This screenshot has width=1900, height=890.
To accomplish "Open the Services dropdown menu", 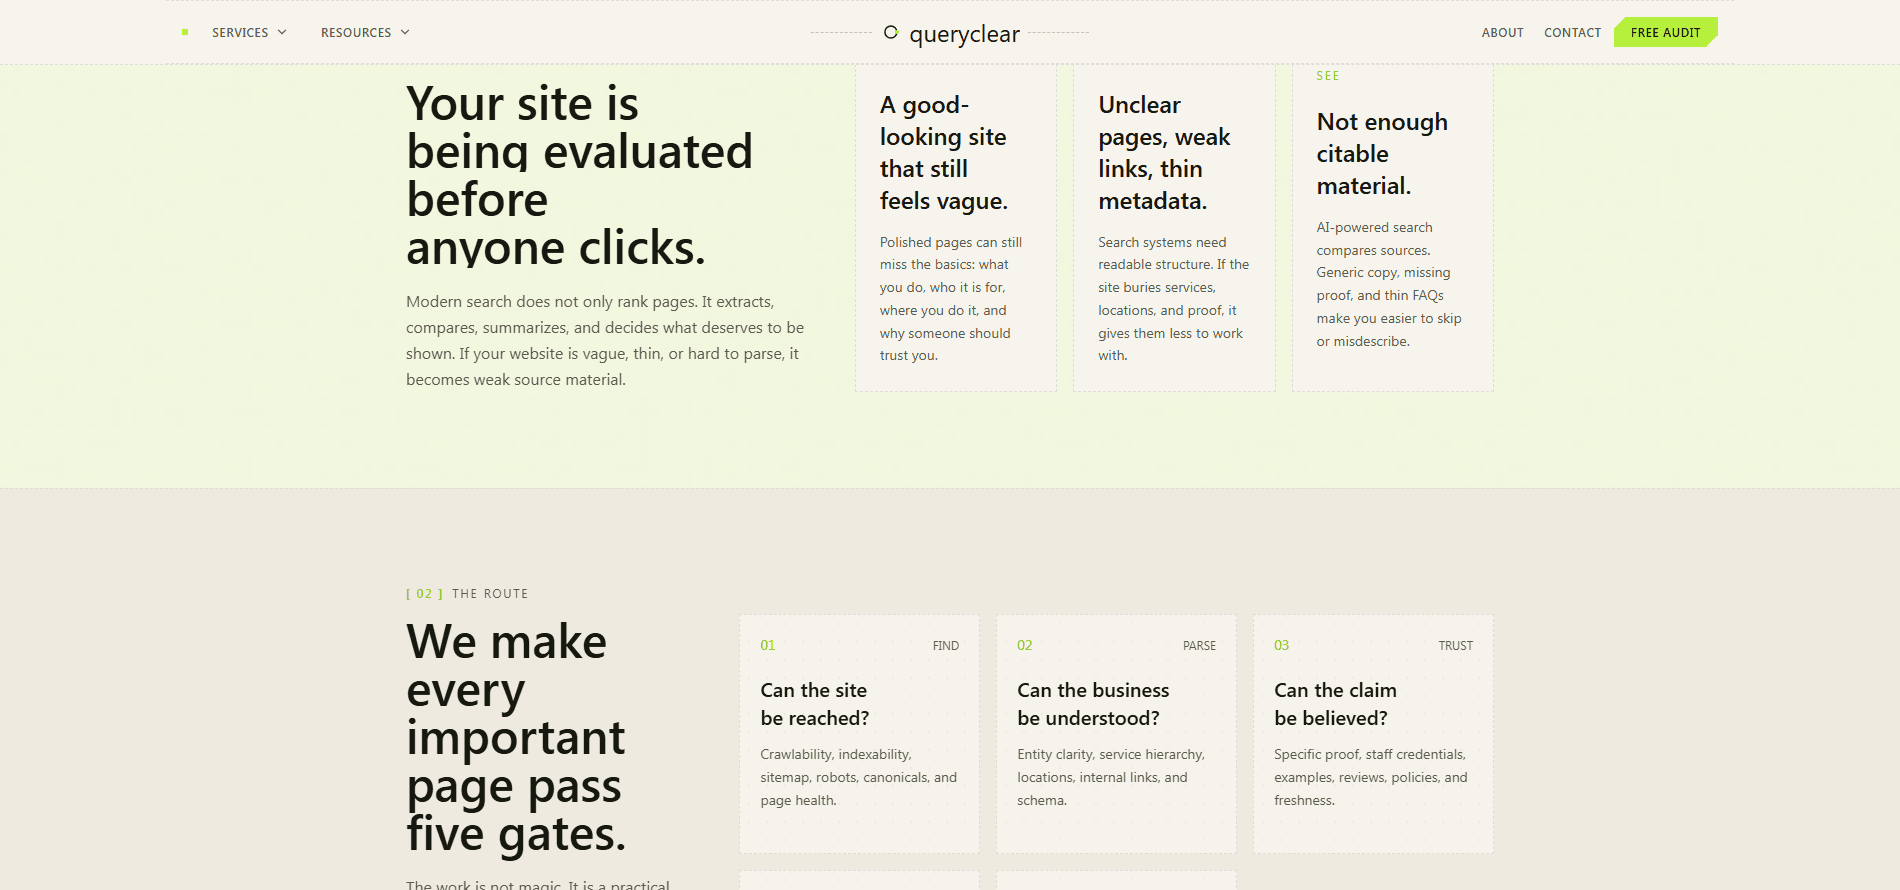I will tap(249, 33).
